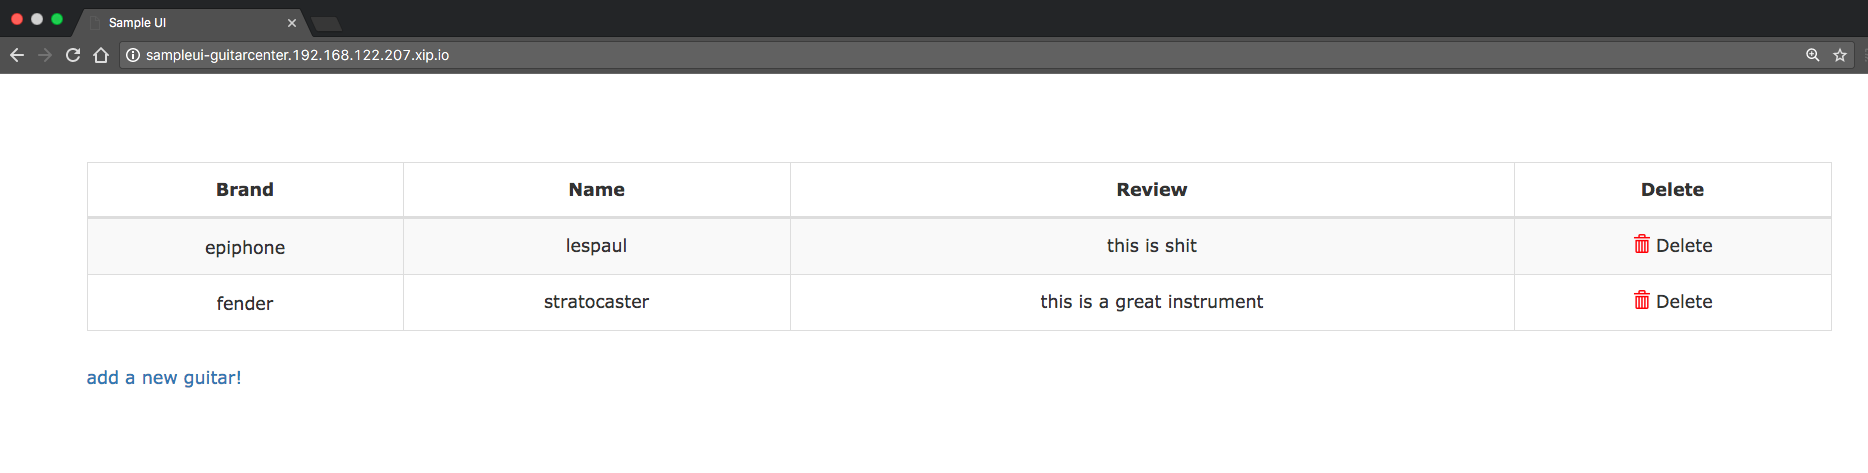Viewport: 1868px width, 473px height.
Task: Click the red trash icon for fender stratocaster
Action: 1641,301
